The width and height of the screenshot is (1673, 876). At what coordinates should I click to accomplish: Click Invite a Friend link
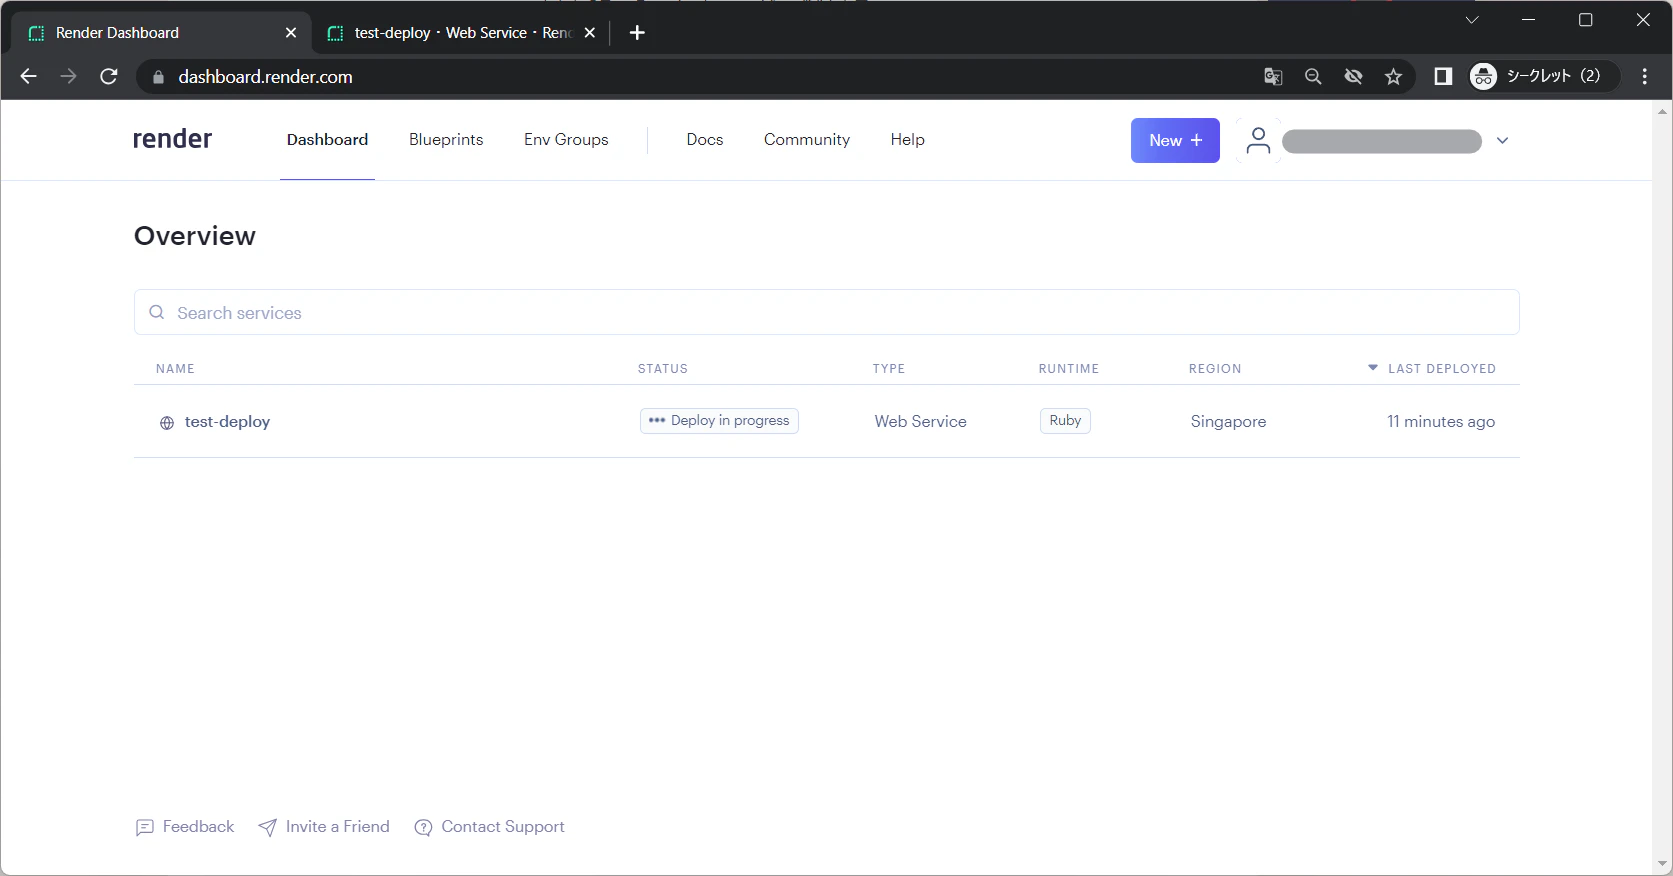(x=324, y=827)
